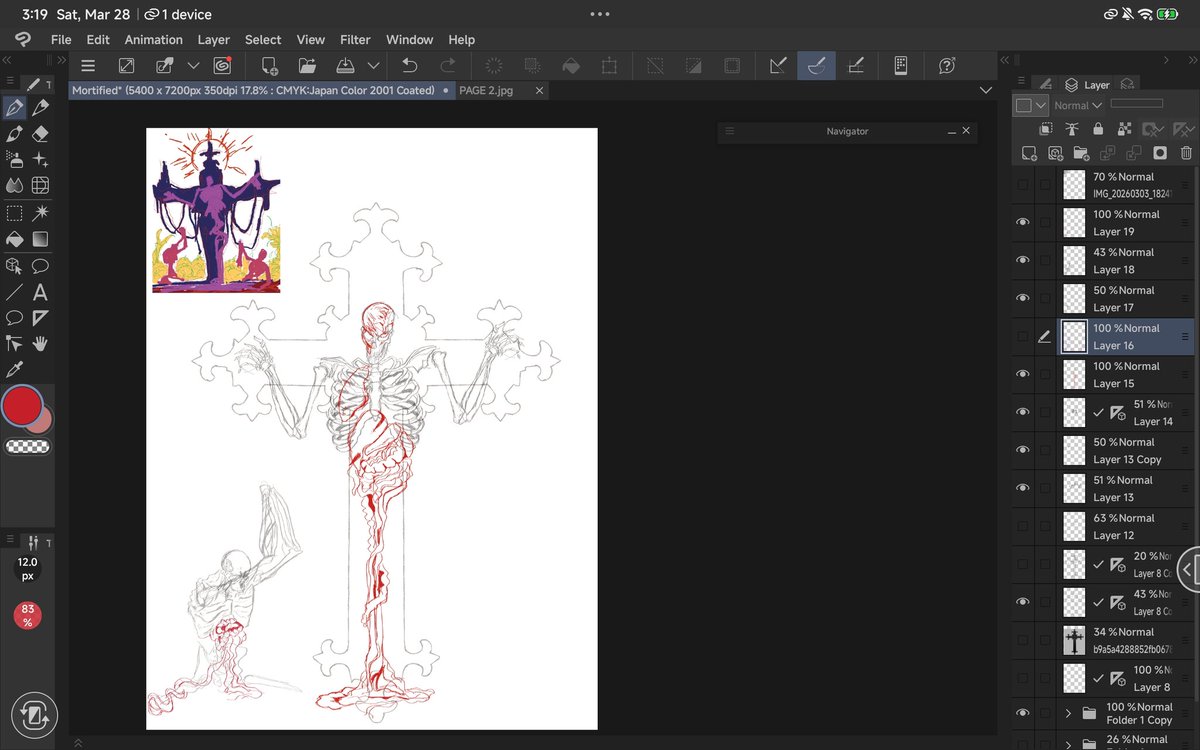Open the Animation menu

click(153, 40)
